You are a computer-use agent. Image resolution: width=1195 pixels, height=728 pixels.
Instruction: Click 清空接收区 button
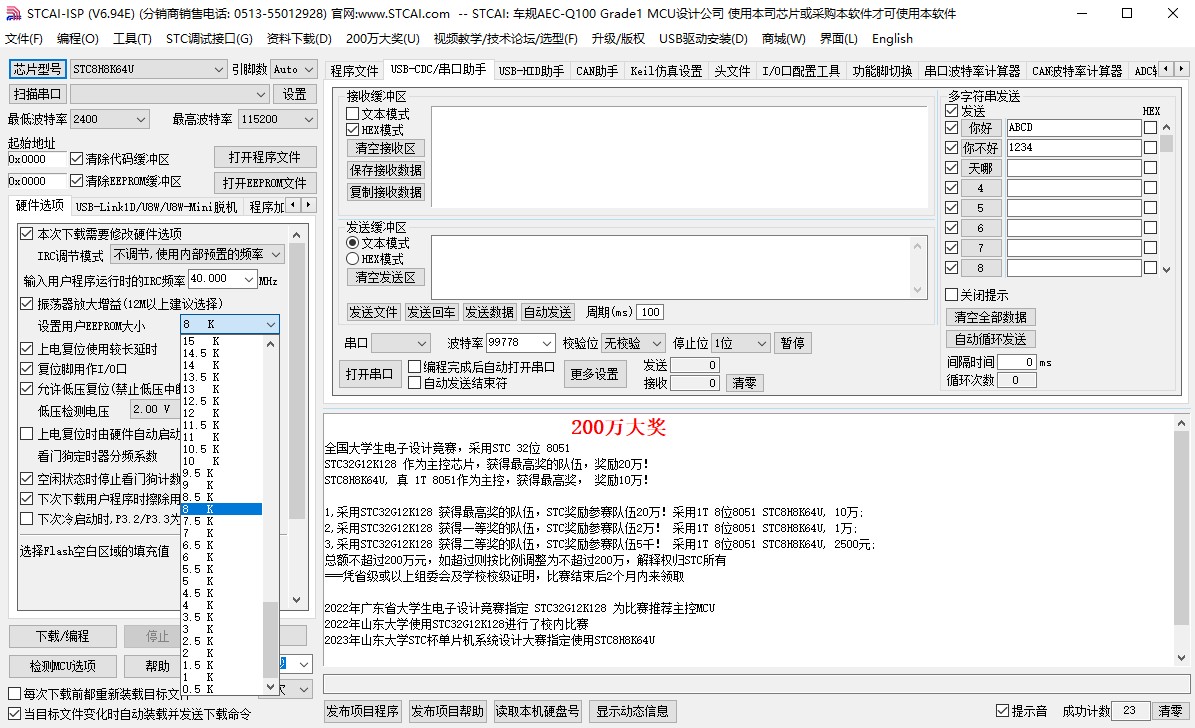coord(386,148)
